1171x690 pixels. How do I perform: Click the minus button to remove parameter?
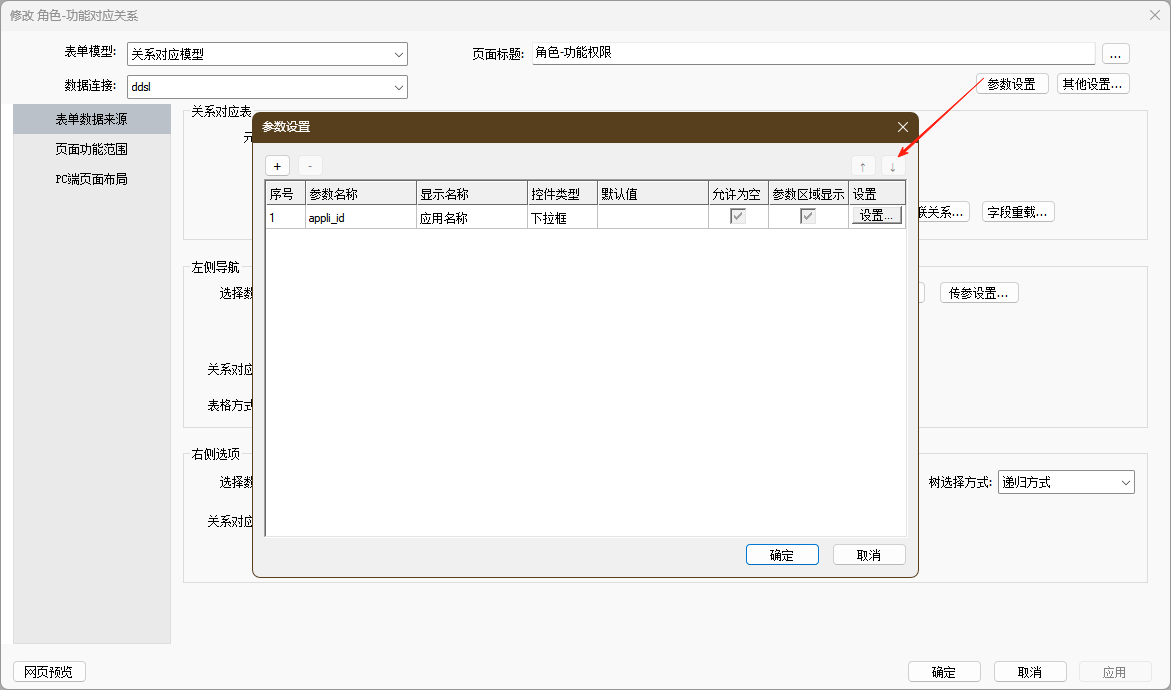(x=310, y=166)
